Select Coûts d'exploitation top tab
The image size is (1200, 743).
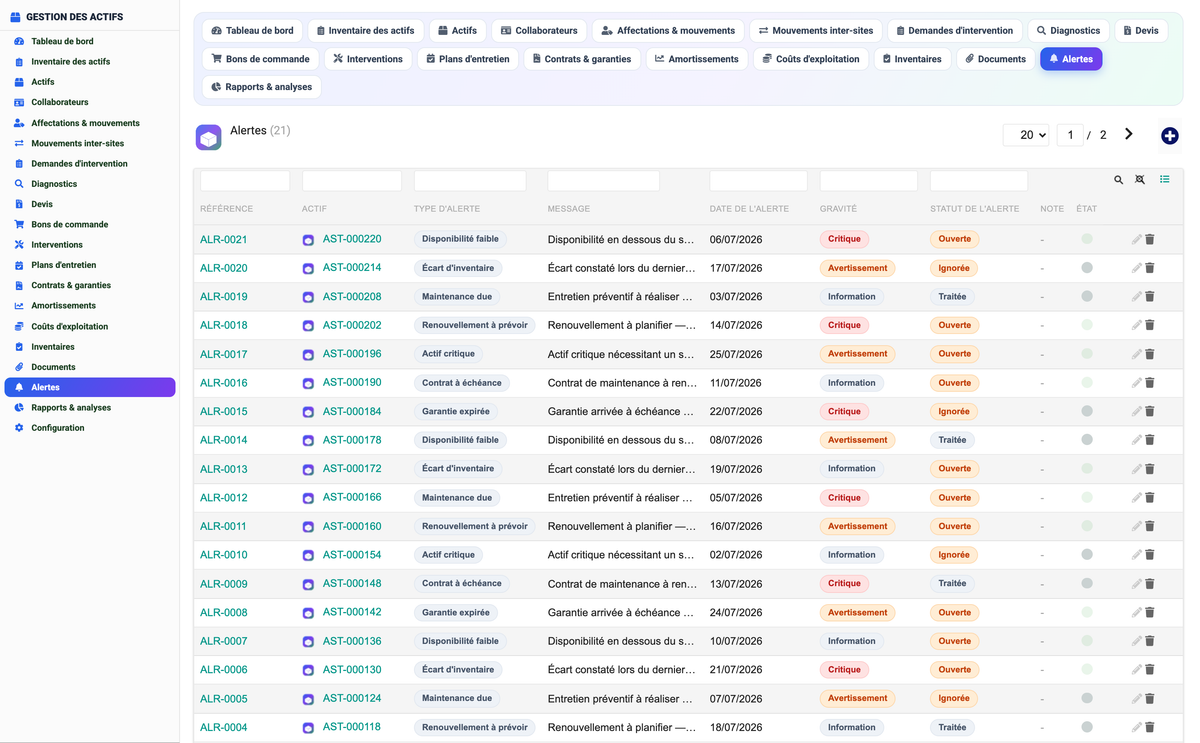[810, 59]
